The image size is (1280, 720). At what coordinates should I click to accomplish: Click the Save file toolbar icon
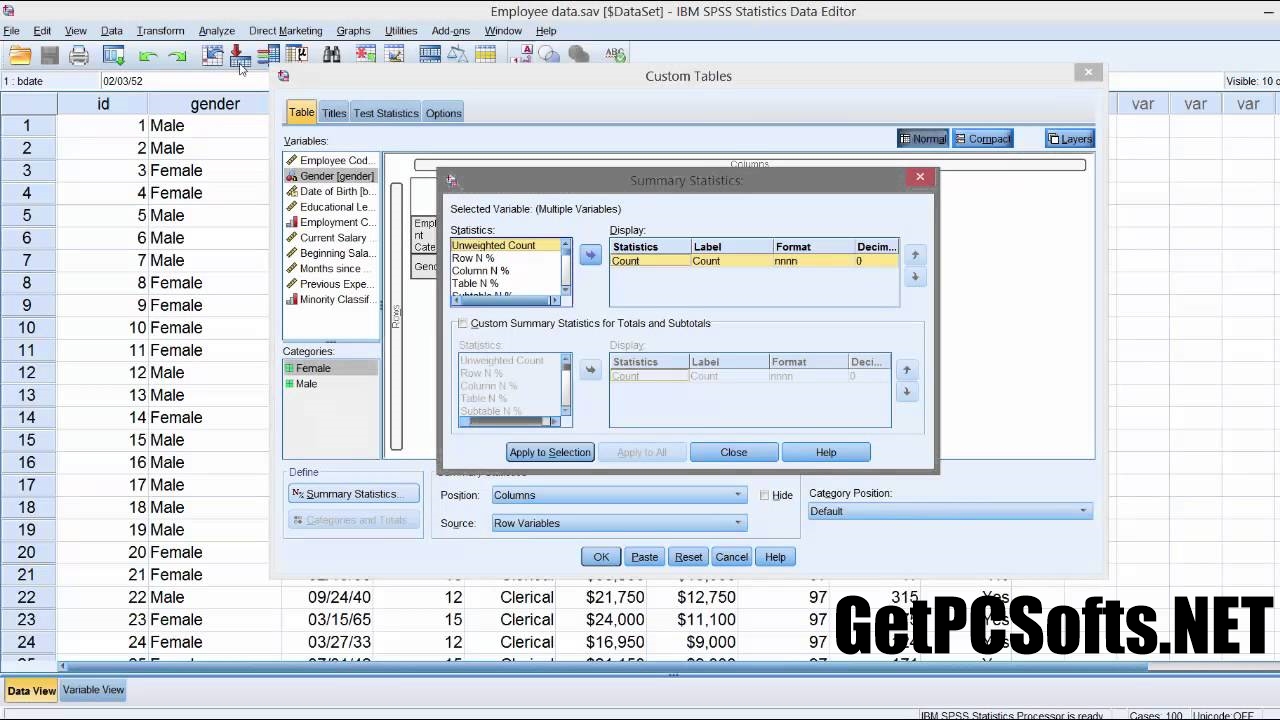[49, 56]
